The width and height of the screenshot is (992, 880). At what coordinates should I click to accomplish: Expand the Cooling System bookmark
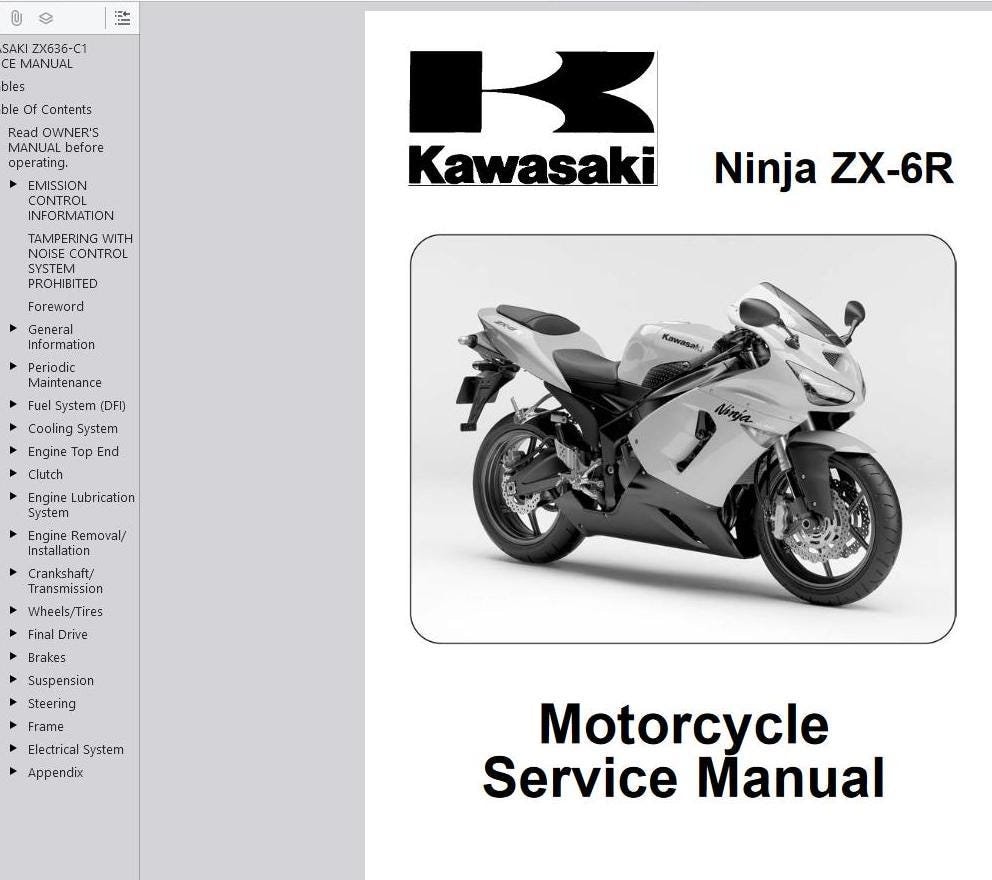point(13,428)
